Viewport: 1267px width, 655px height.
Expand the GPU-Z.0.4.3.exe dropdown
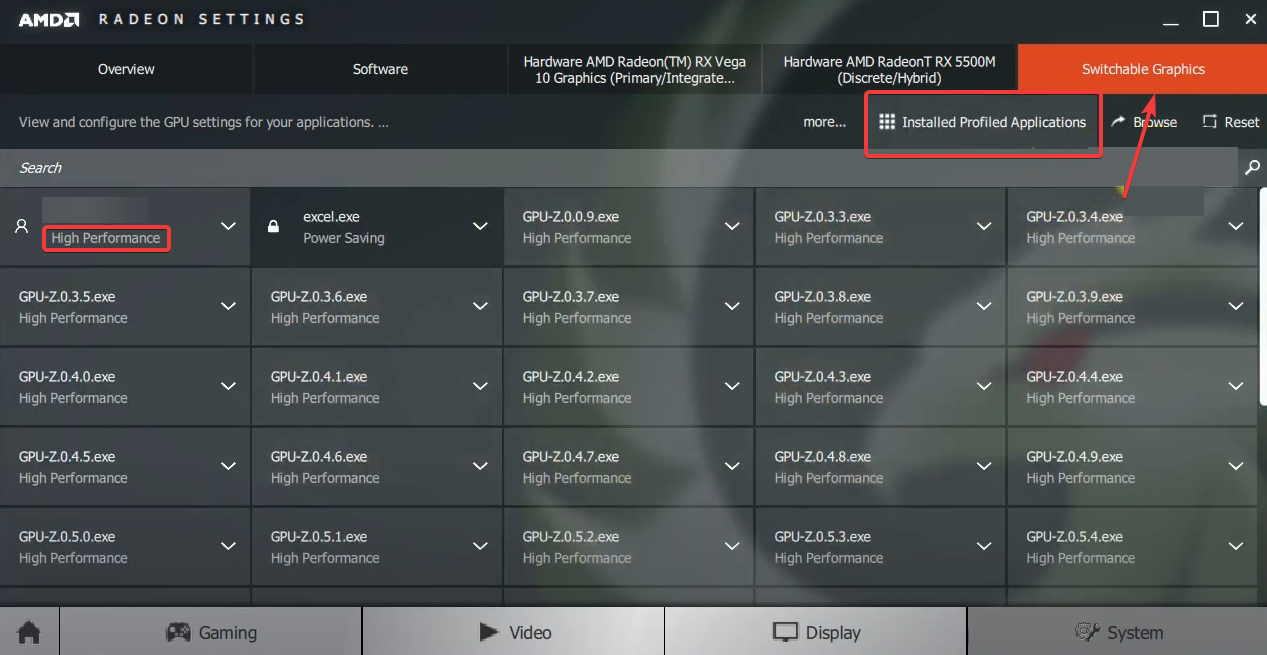[x=984, y=386]
